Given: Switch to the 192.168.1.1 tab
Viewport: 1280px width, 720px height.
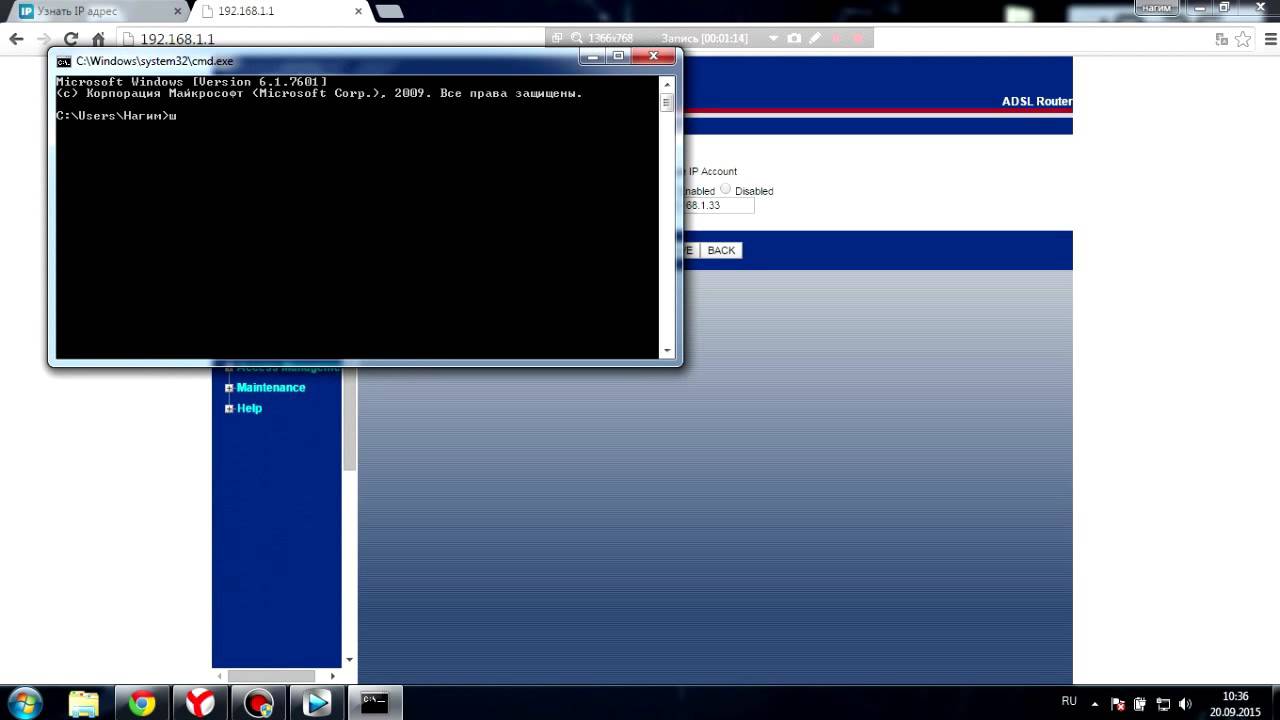Looking at the screenshot, I should pyautogui.click(x=282, y=11).
